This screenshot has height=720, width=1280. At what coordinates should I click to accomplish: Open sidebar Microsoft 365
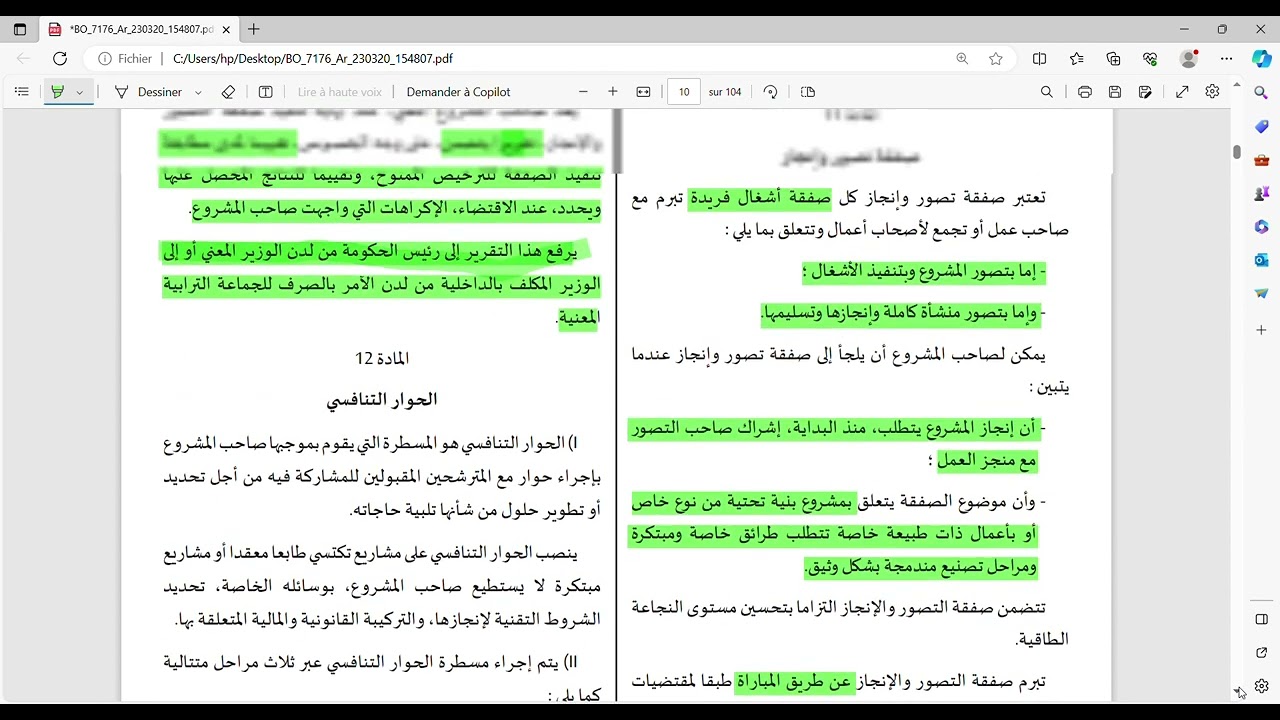coord(1262,227)
